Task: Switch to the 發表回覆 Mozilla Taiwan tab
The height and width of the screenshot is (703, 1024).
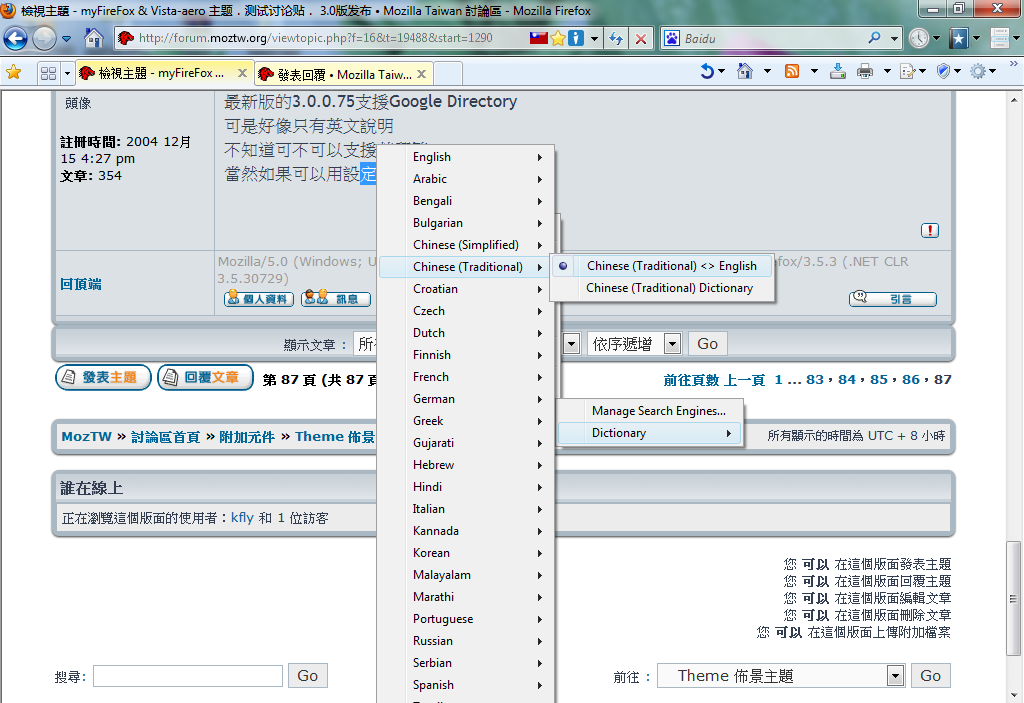Action: click(x=344, y=74)
